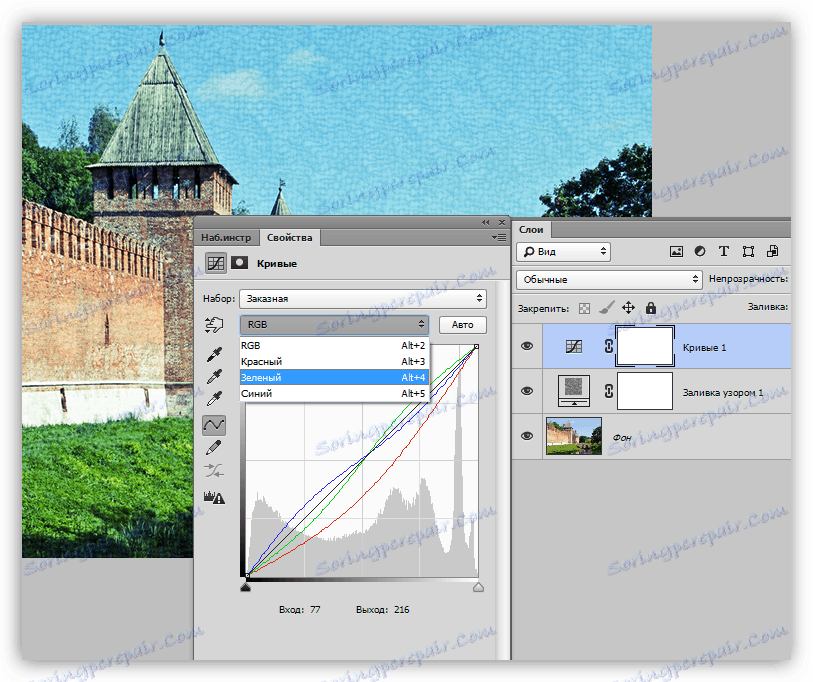Switch to the Наб.инстр tab

click(x=226, y=238)
